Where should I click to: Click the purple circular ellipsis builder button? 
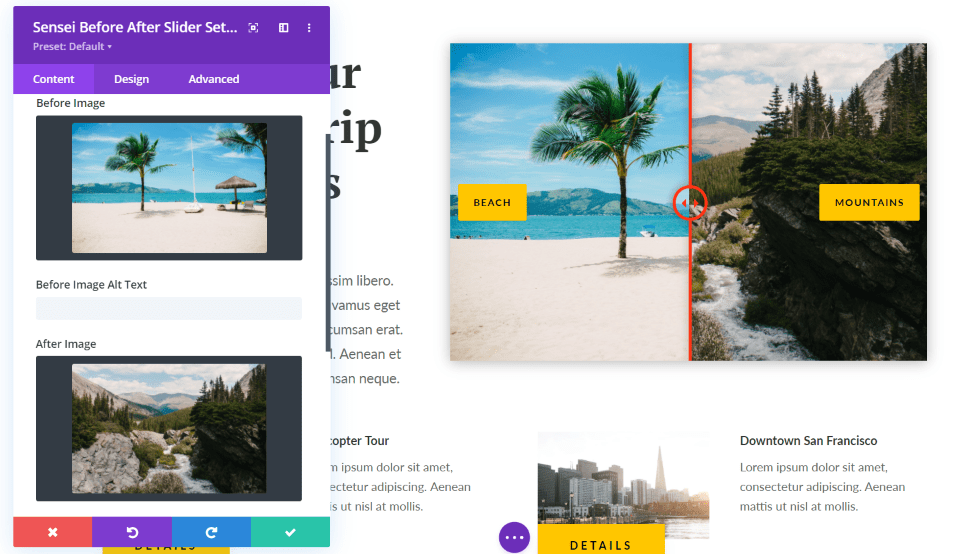[x=514, y=537]
